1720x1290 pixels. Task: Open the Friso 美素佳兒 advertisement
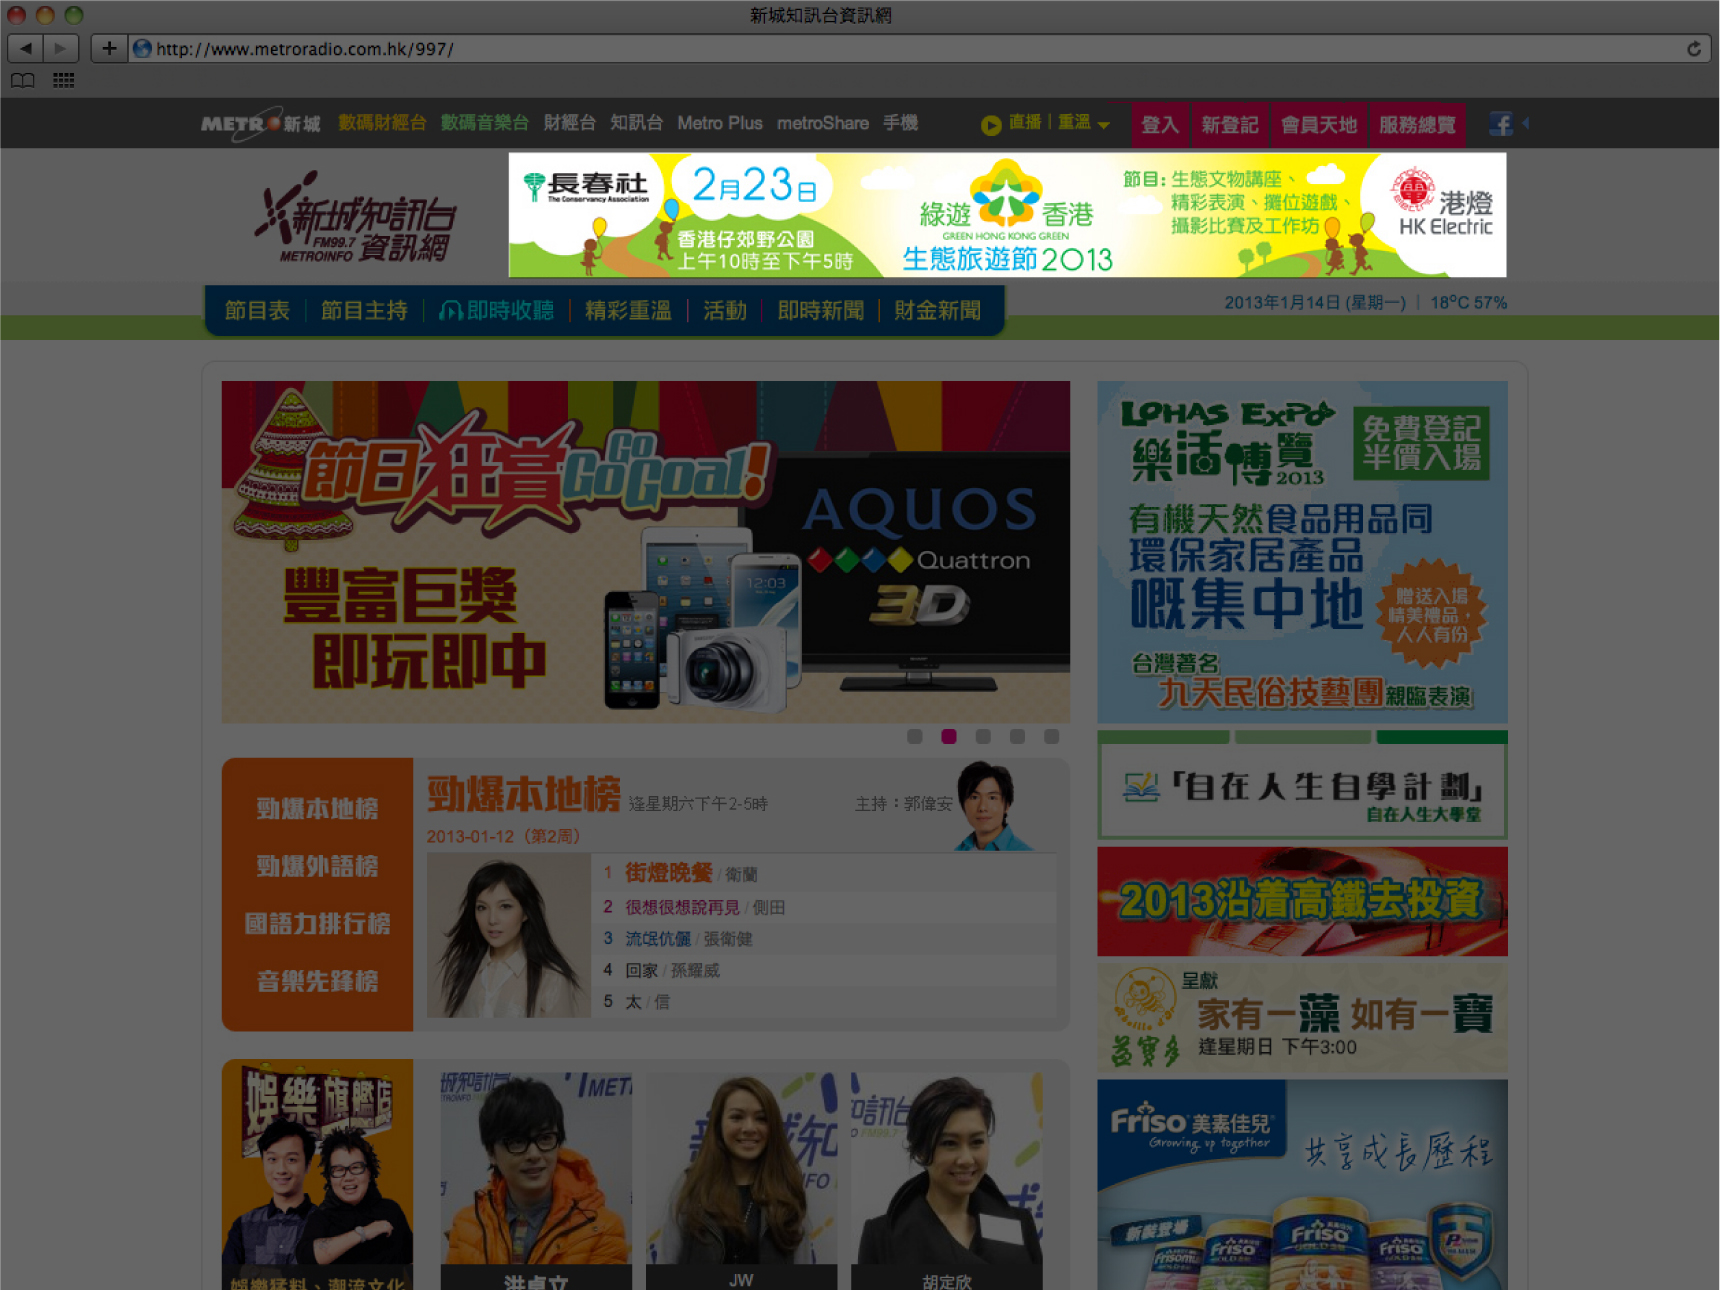(x=1302, y=1185)
